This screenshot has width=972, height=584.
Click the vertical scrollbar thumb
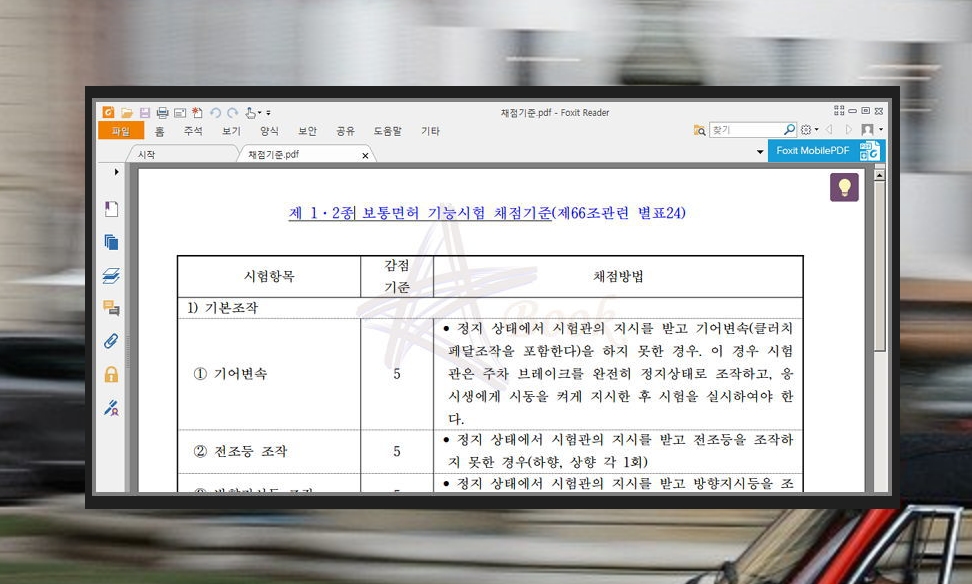tap(879, 267)
